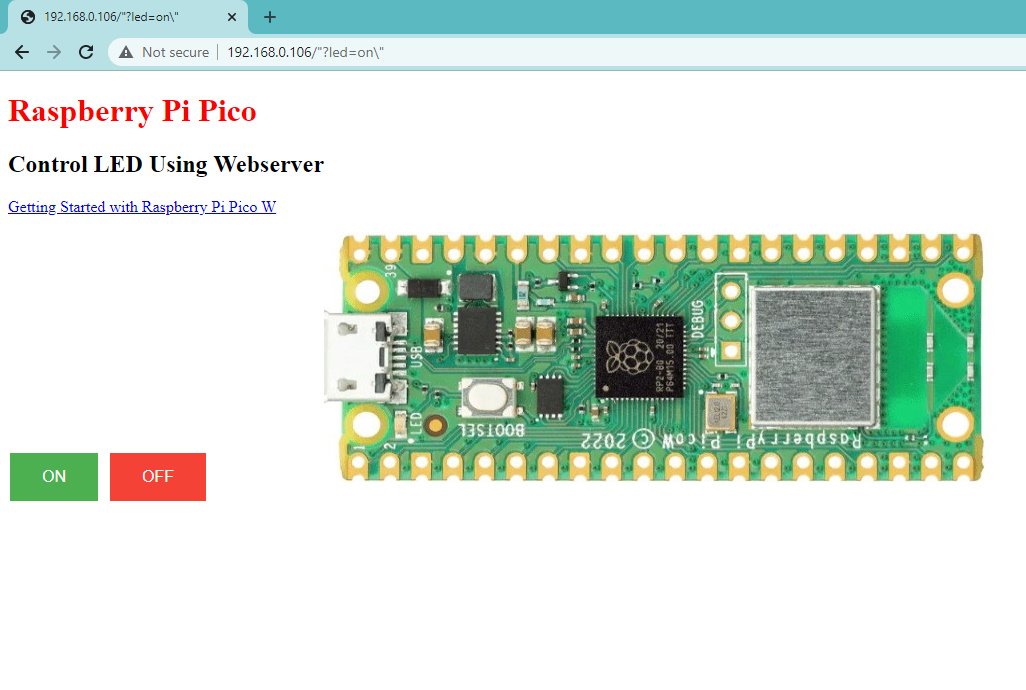Select the 192.168.0.106 browser tab

point(128,17)
